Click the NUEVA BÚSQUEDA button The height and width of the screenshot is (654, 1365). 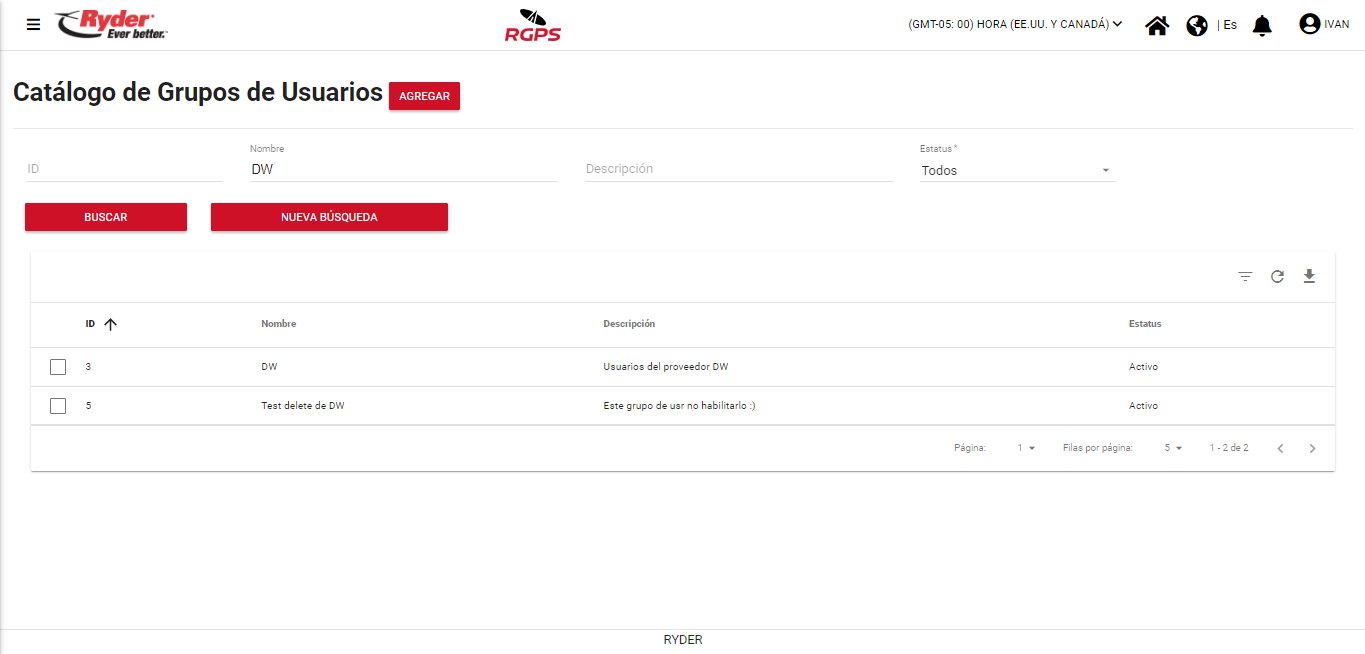(329, 217)
